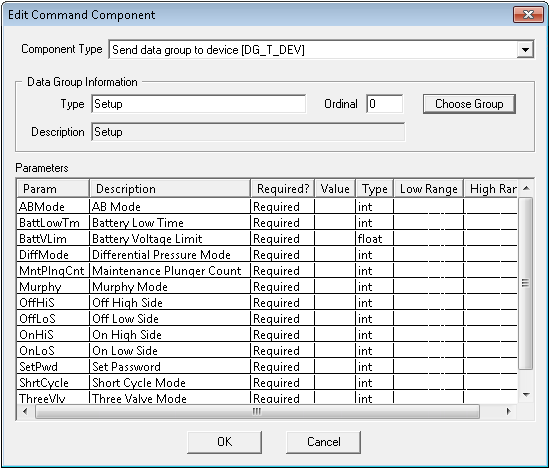
Task: Select the OffLoS parameter cell
Action: point(53,319)
